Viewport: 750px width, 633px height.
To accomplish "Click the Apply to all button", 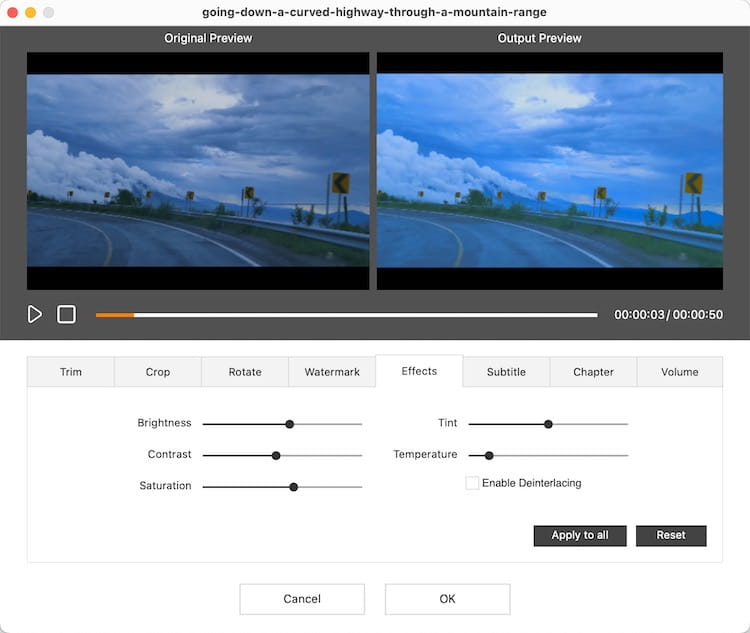I will (x=580, y=535).
